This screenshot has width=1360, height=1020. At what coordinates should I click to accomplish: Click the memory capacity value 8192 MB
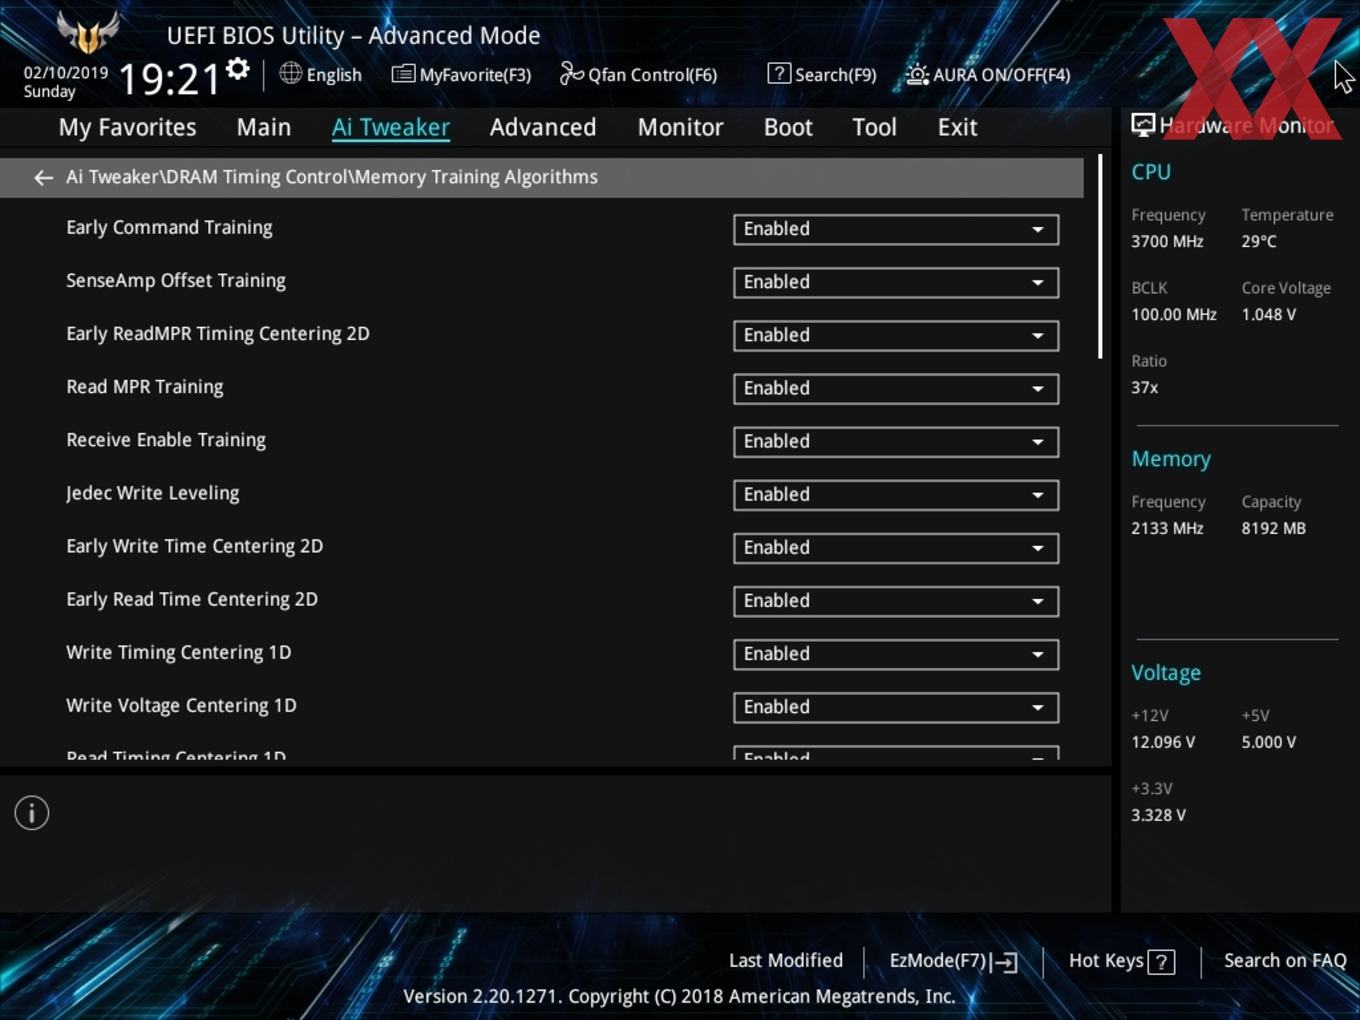(x=1273, y=529)
